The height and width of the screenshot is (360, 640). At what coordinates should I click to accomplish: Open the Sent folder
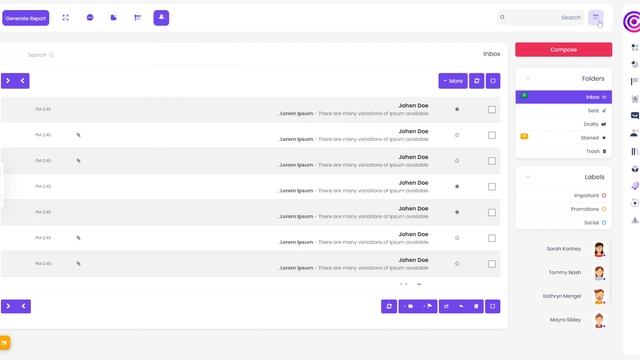click(564, 111)
